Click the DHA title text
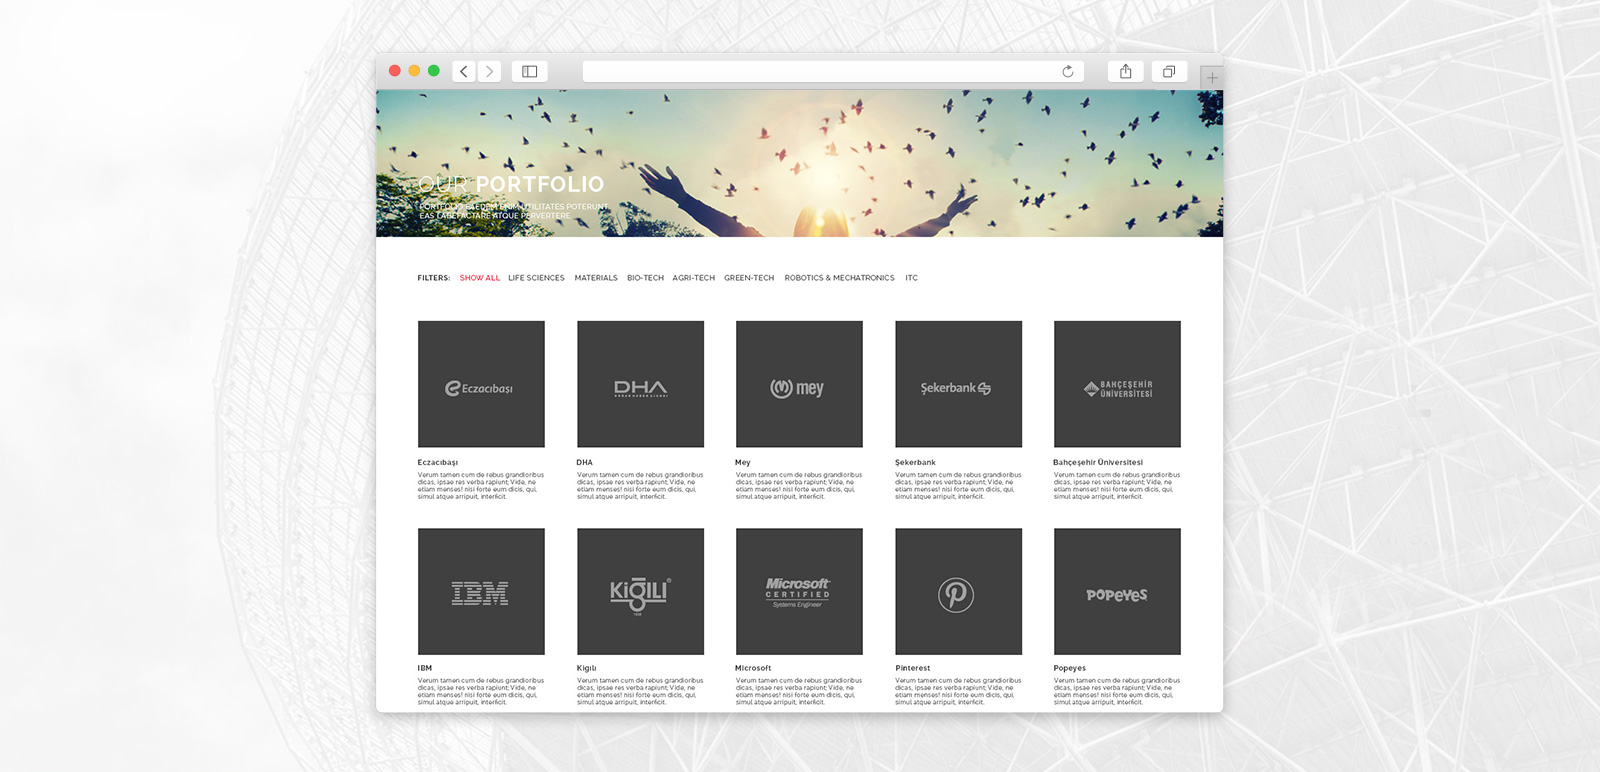 point(585,463)
